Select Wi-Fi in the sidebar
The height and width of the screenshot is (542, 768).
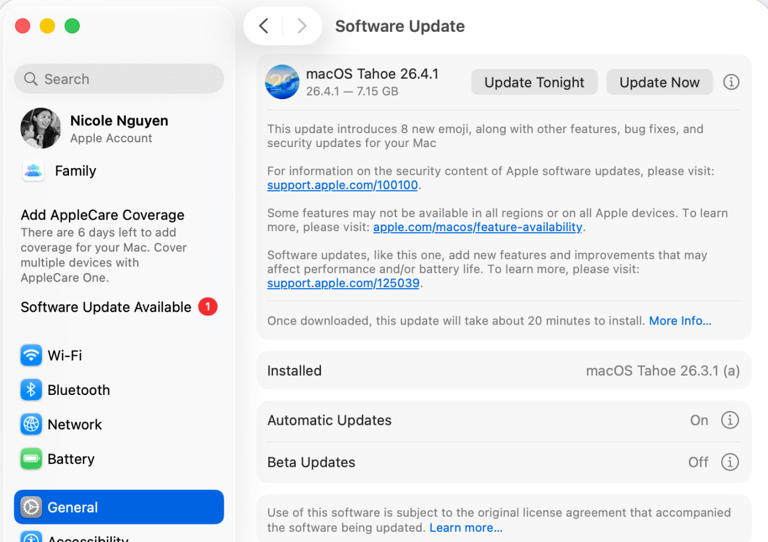point(119,355)
